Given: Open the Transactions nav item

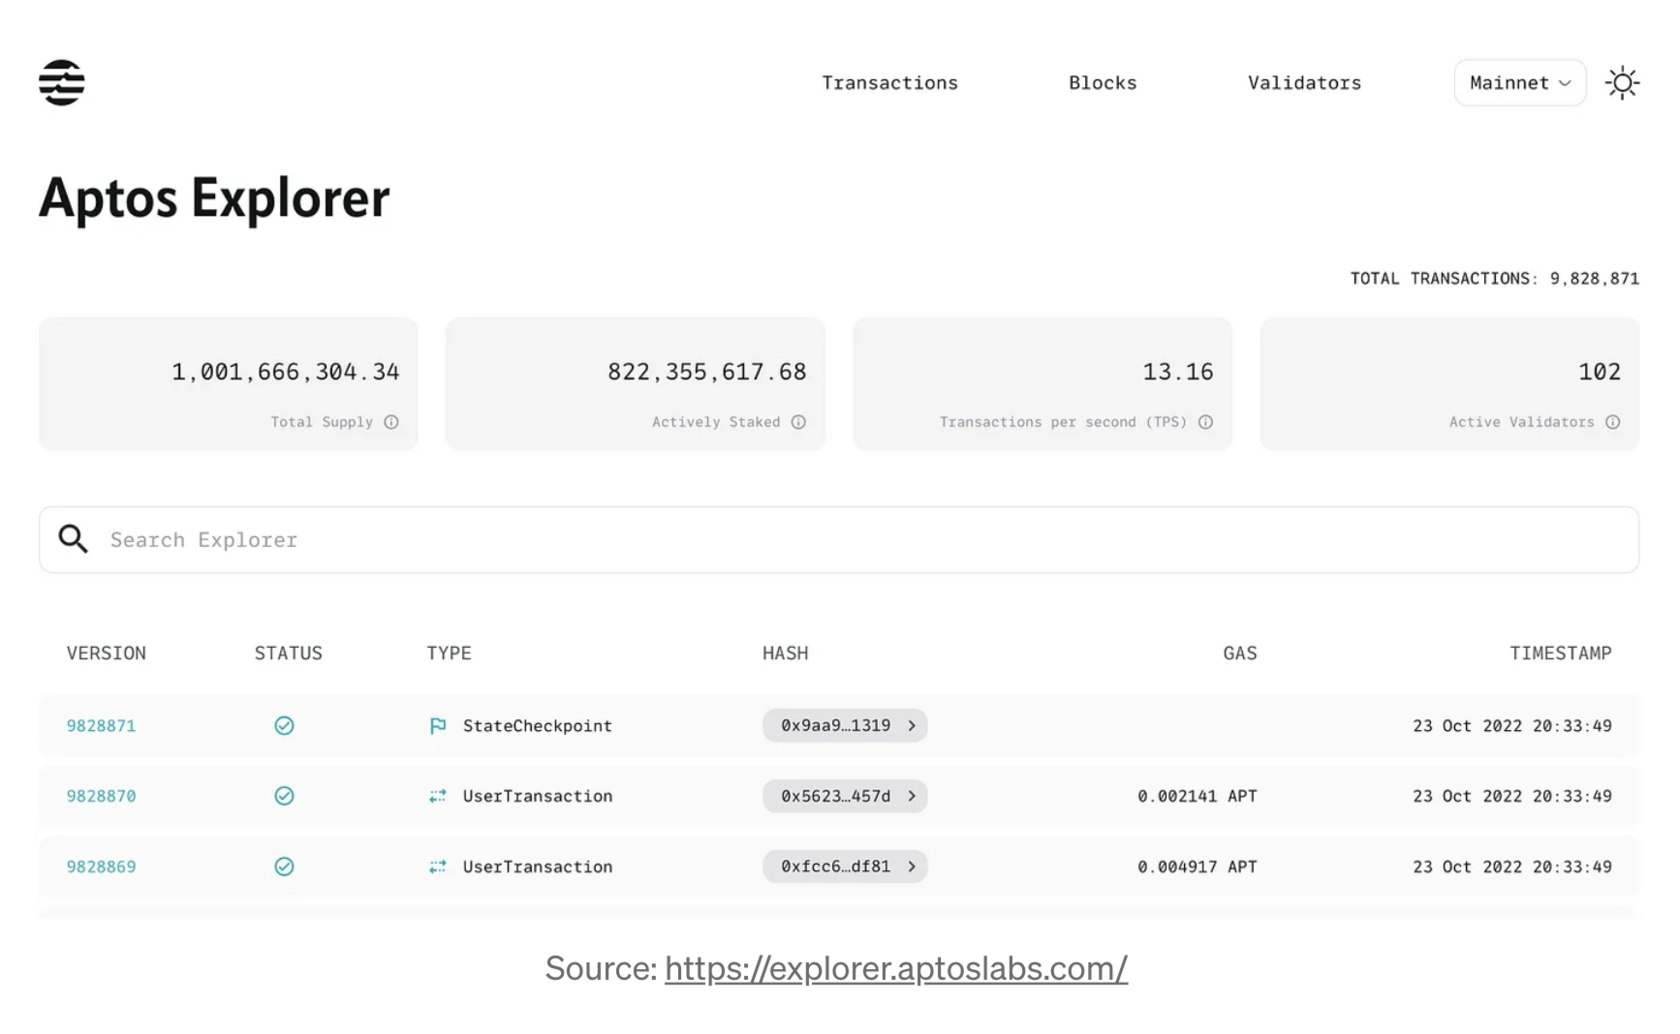Looking at the screenshot, I should [890, 83].
